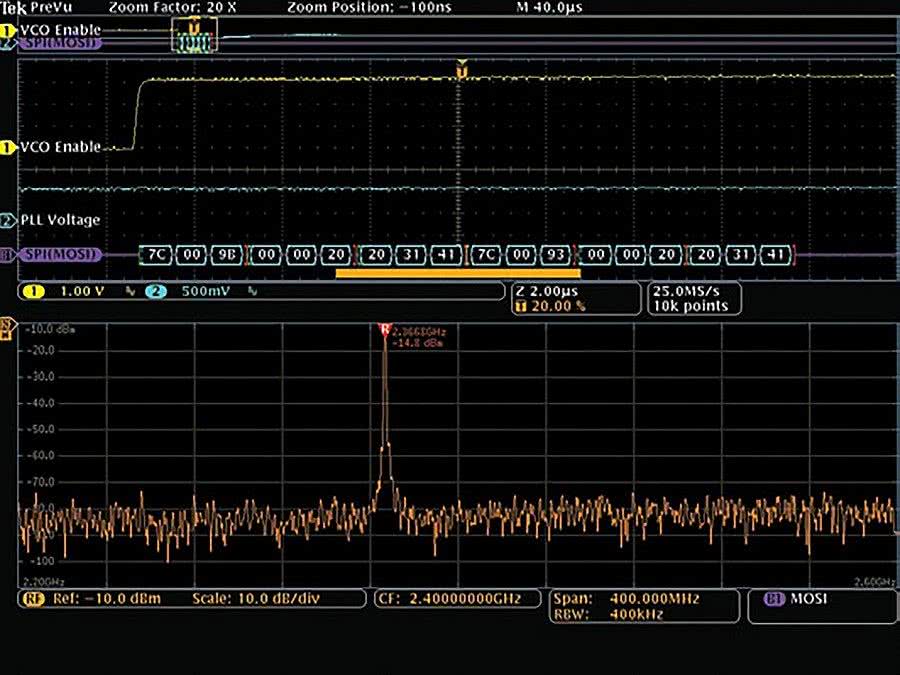Click the channel 2 PLL Voltage marker
The image size is (900, 675).
[9, 219]
